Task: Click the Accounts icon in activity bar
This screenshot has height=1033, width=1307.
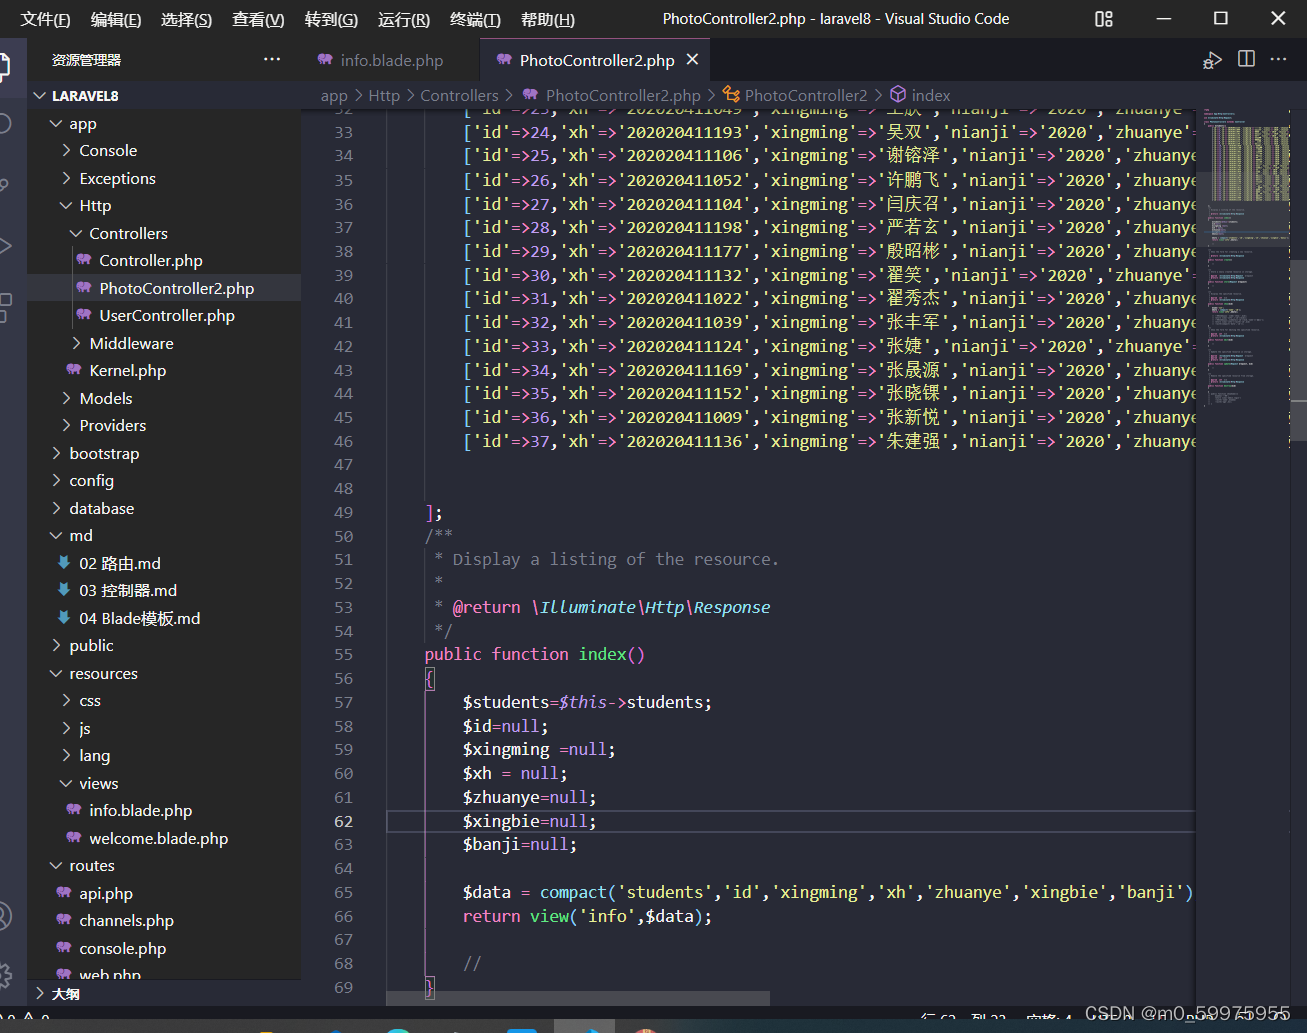Action: point(5,915)
